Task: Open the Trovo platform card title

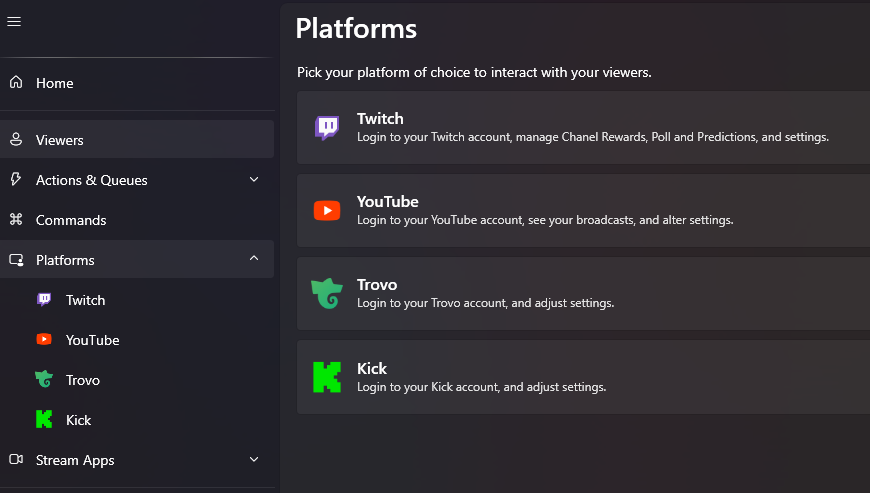Action: (377, 284)
